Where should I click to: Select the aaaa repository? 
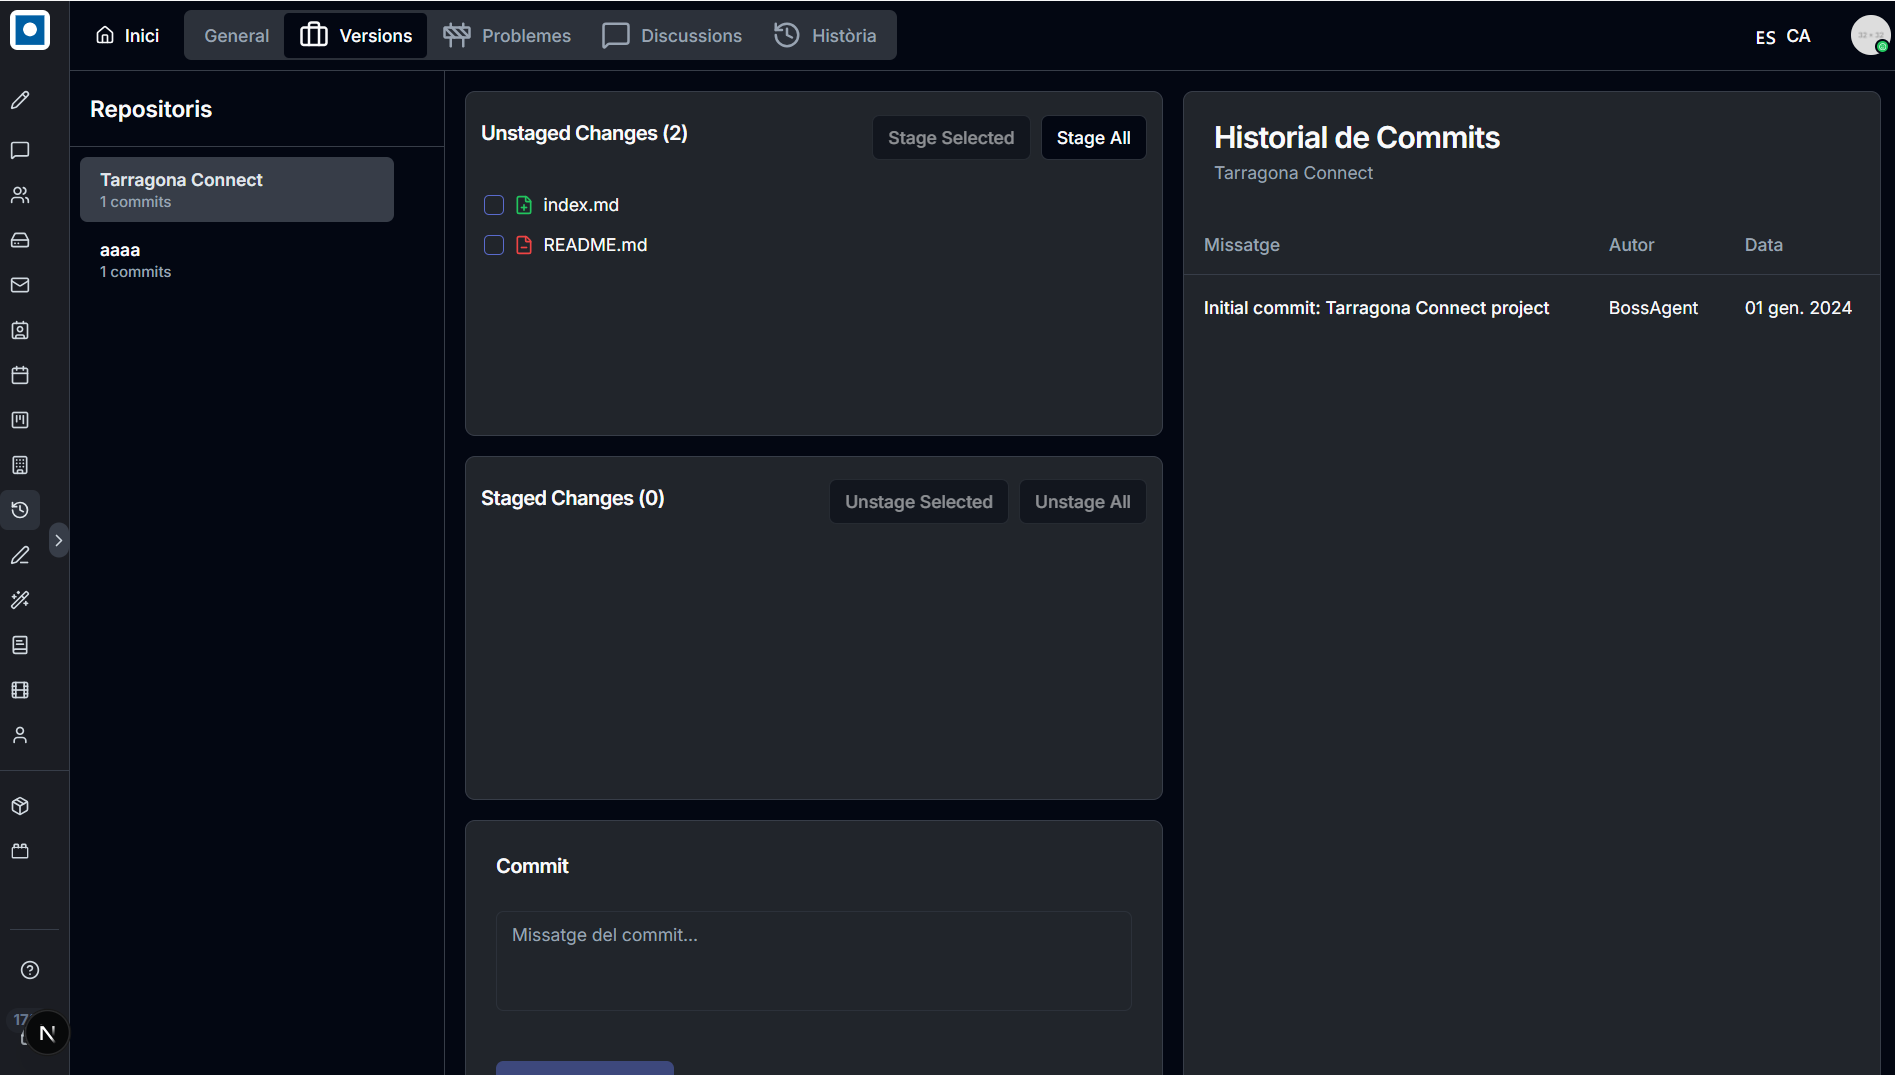(x=237, y=259)
